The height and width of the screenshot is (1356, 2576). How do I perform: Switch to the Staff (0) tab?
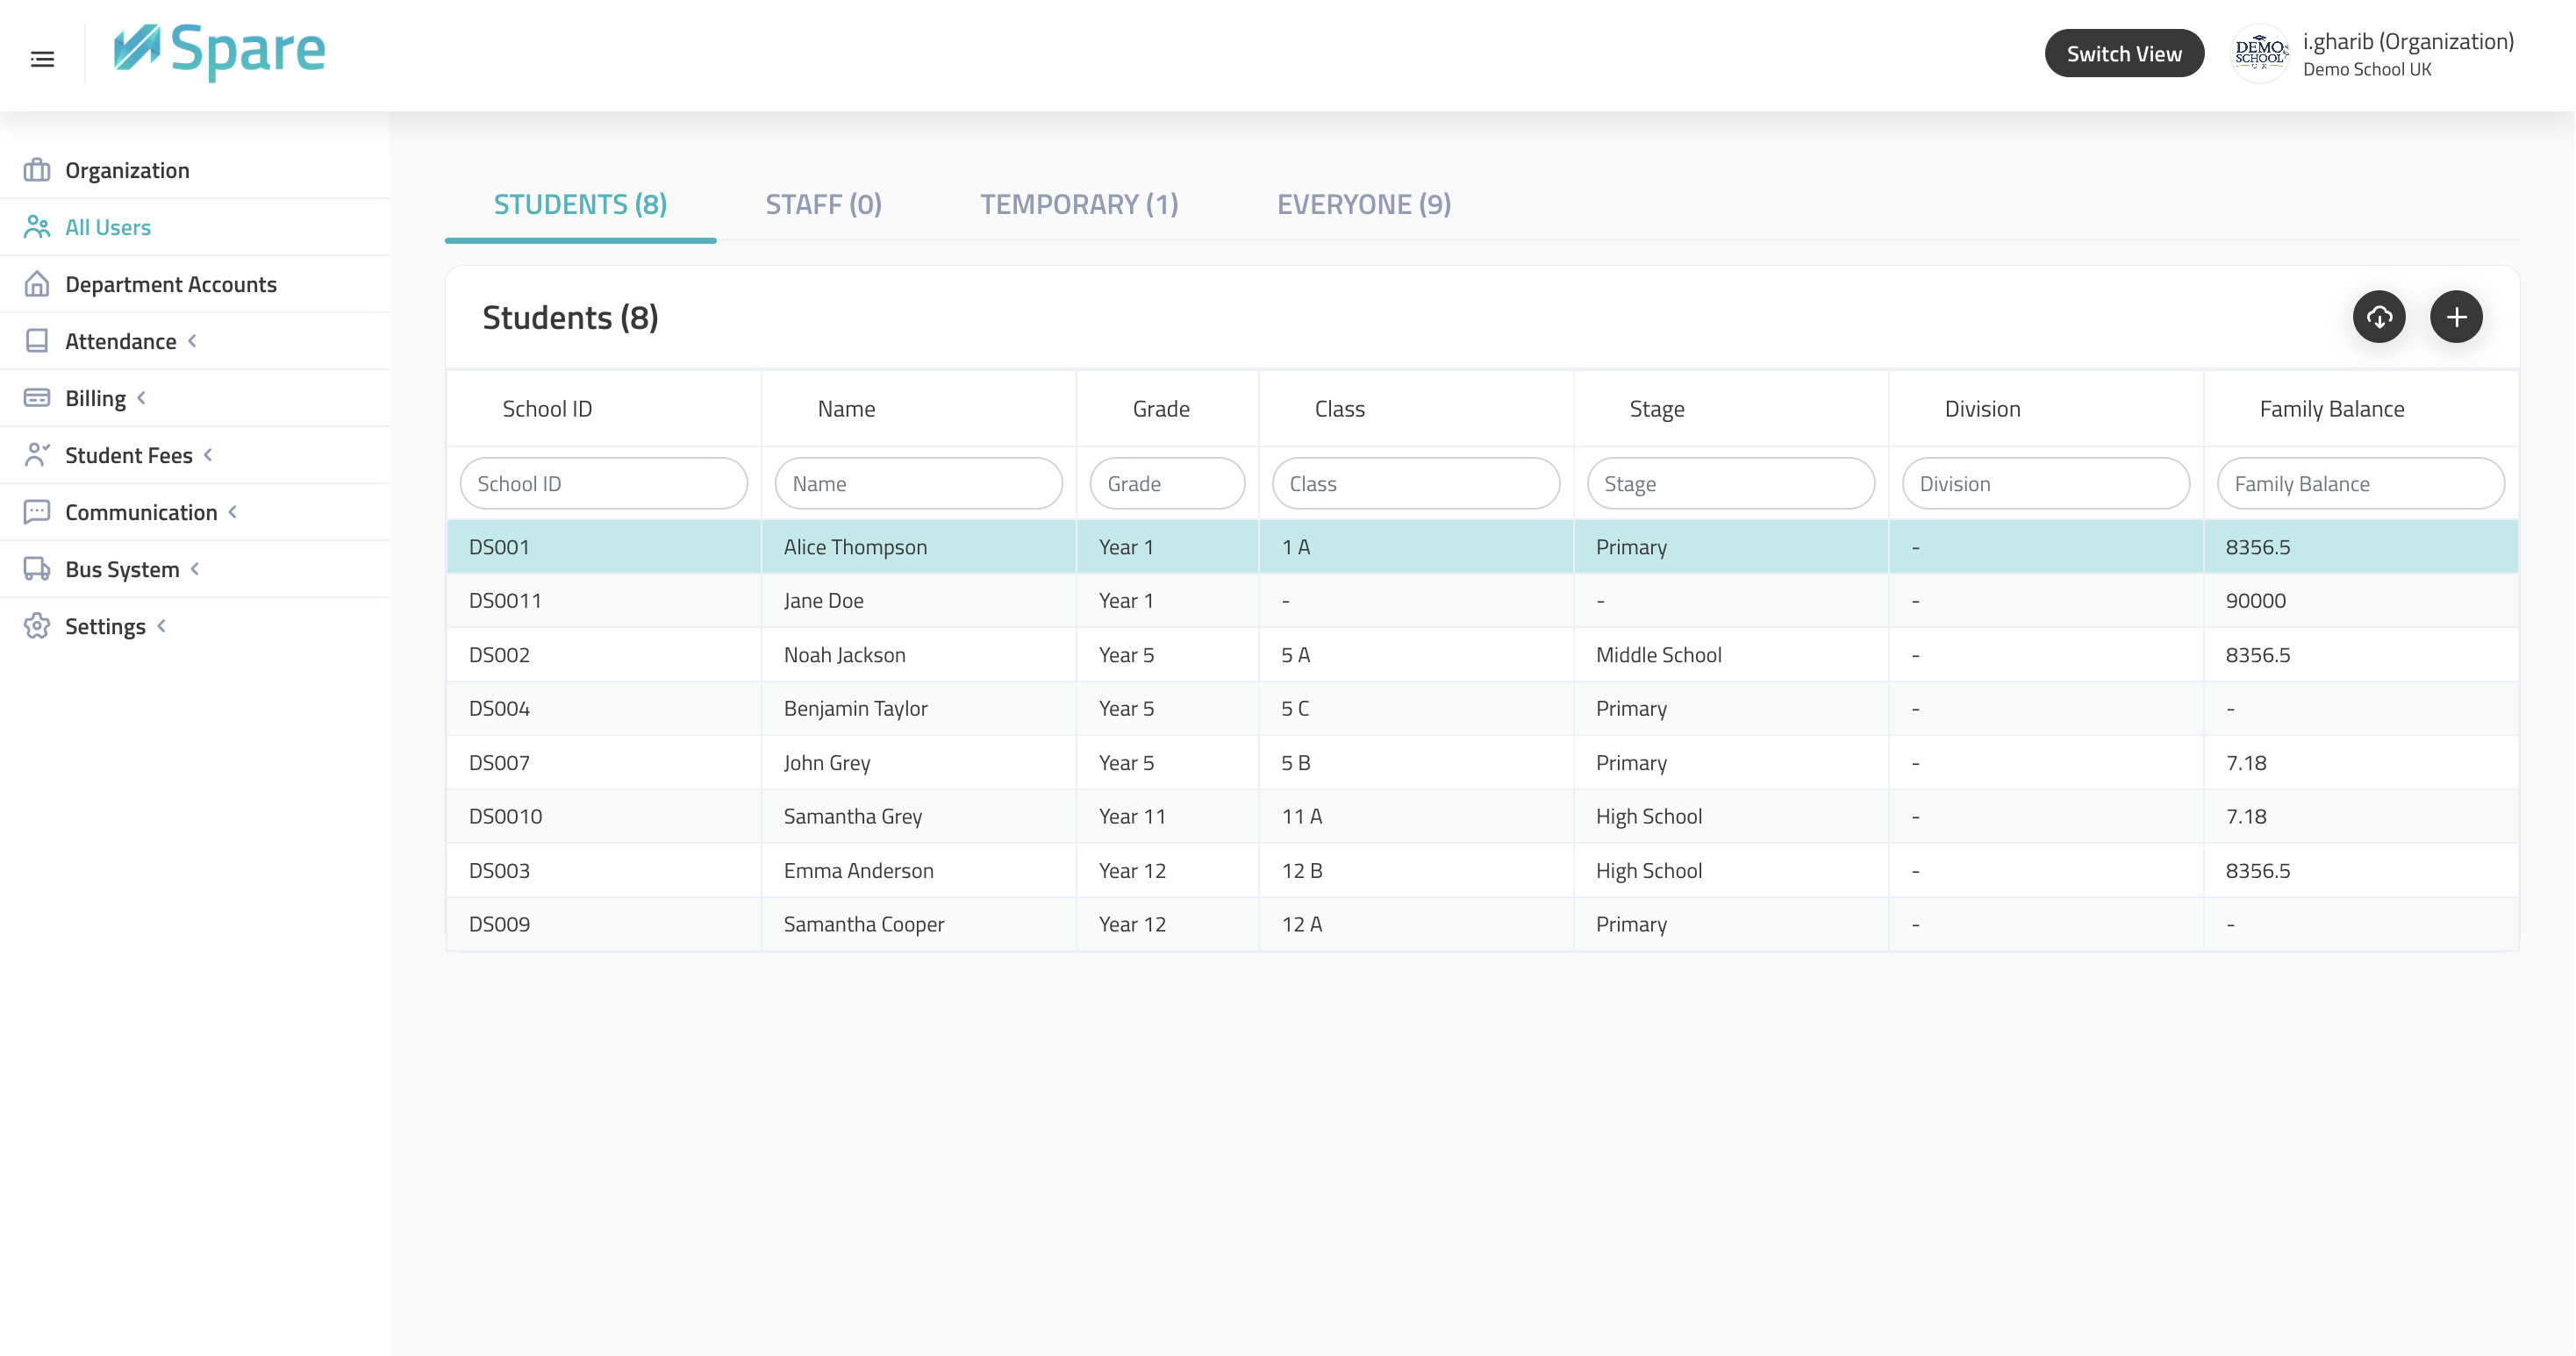823,205
